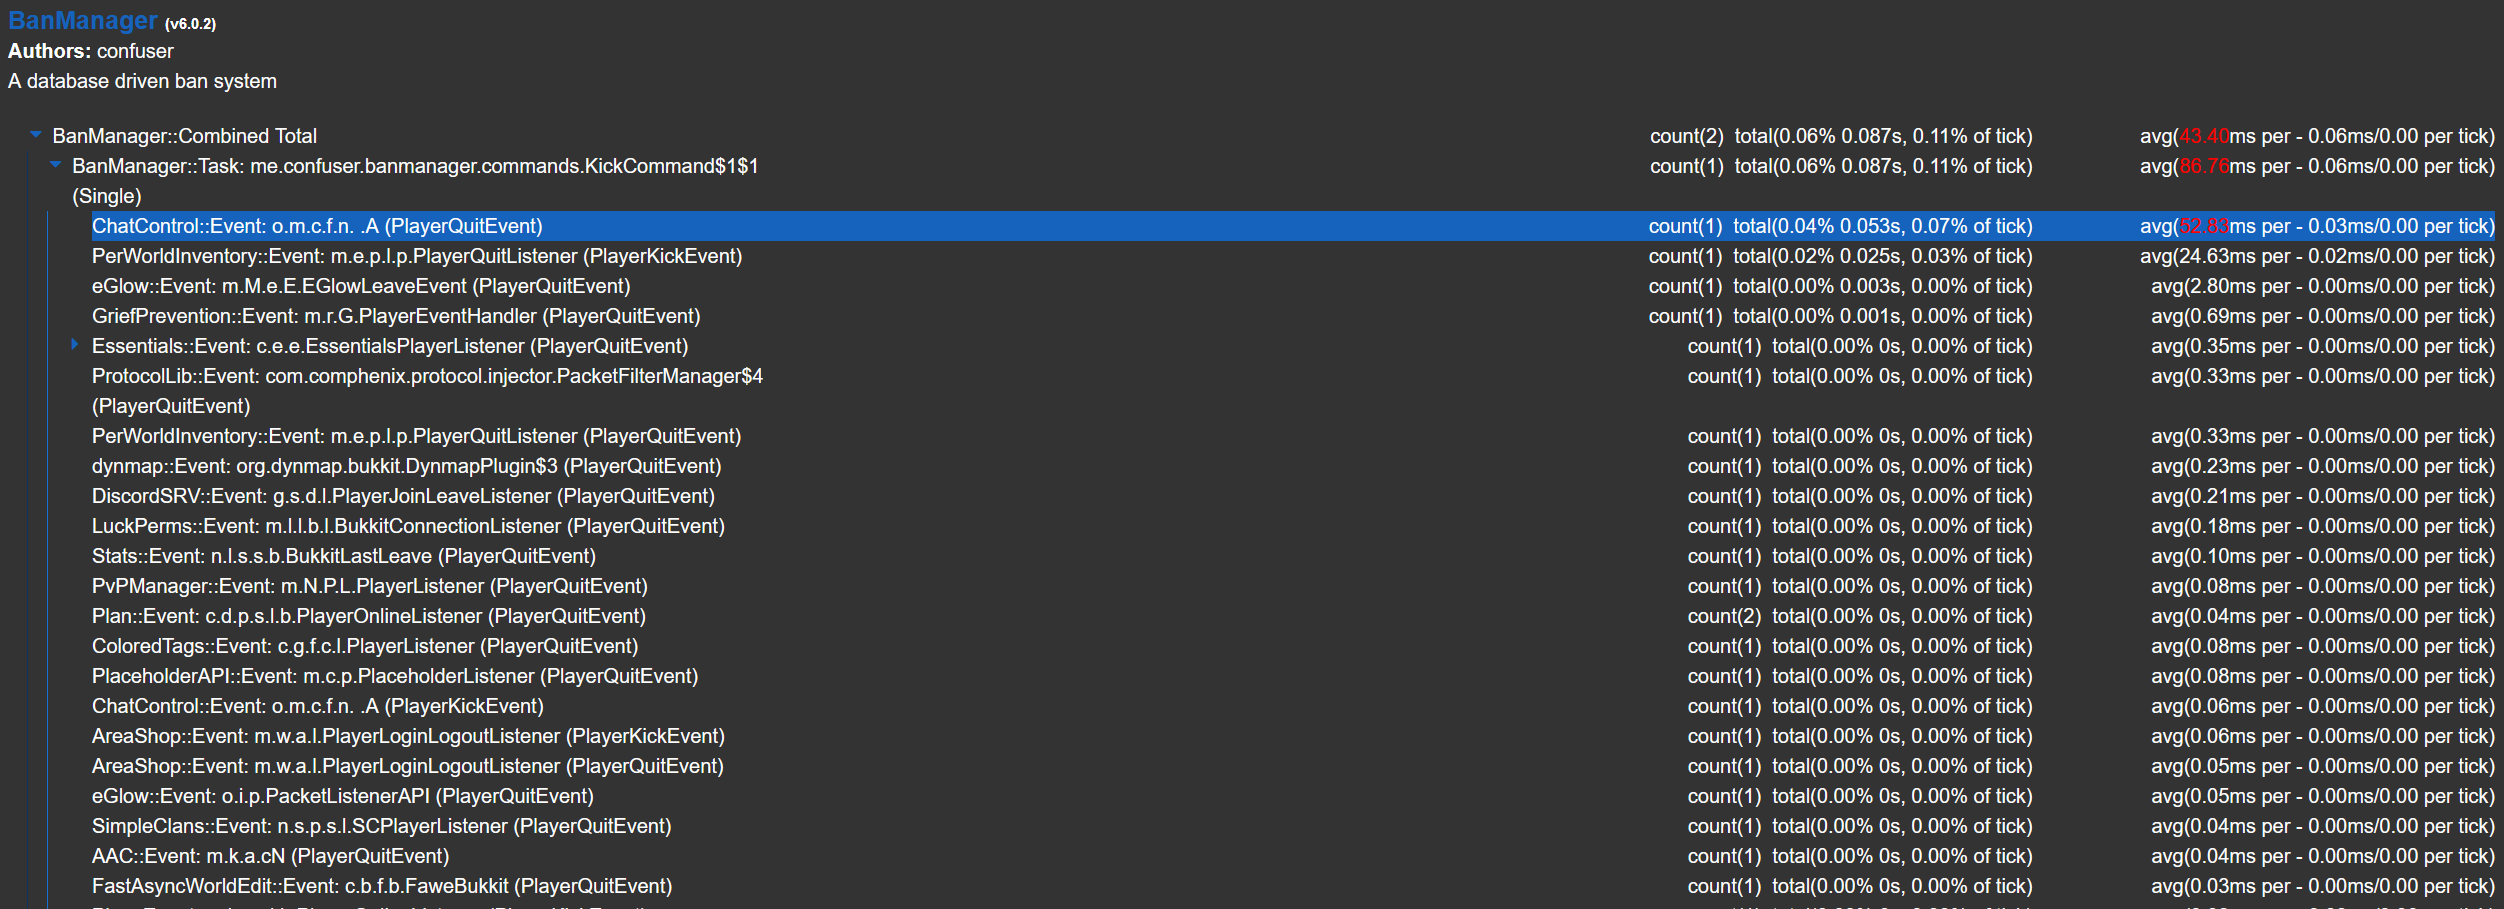Select the FastAsyncWorldEdit FaweBukkit row
This screenshot has width=2504, height=909.
tap(381, 886)
